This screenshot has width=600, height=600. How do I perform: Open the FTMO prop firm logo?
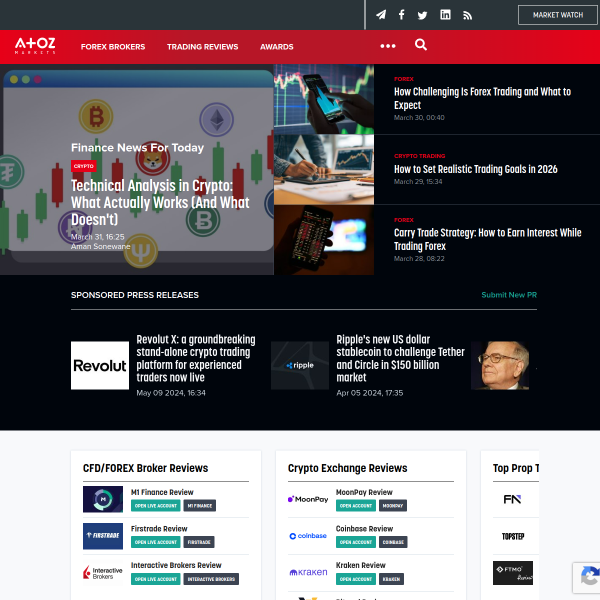click(512, 573)
